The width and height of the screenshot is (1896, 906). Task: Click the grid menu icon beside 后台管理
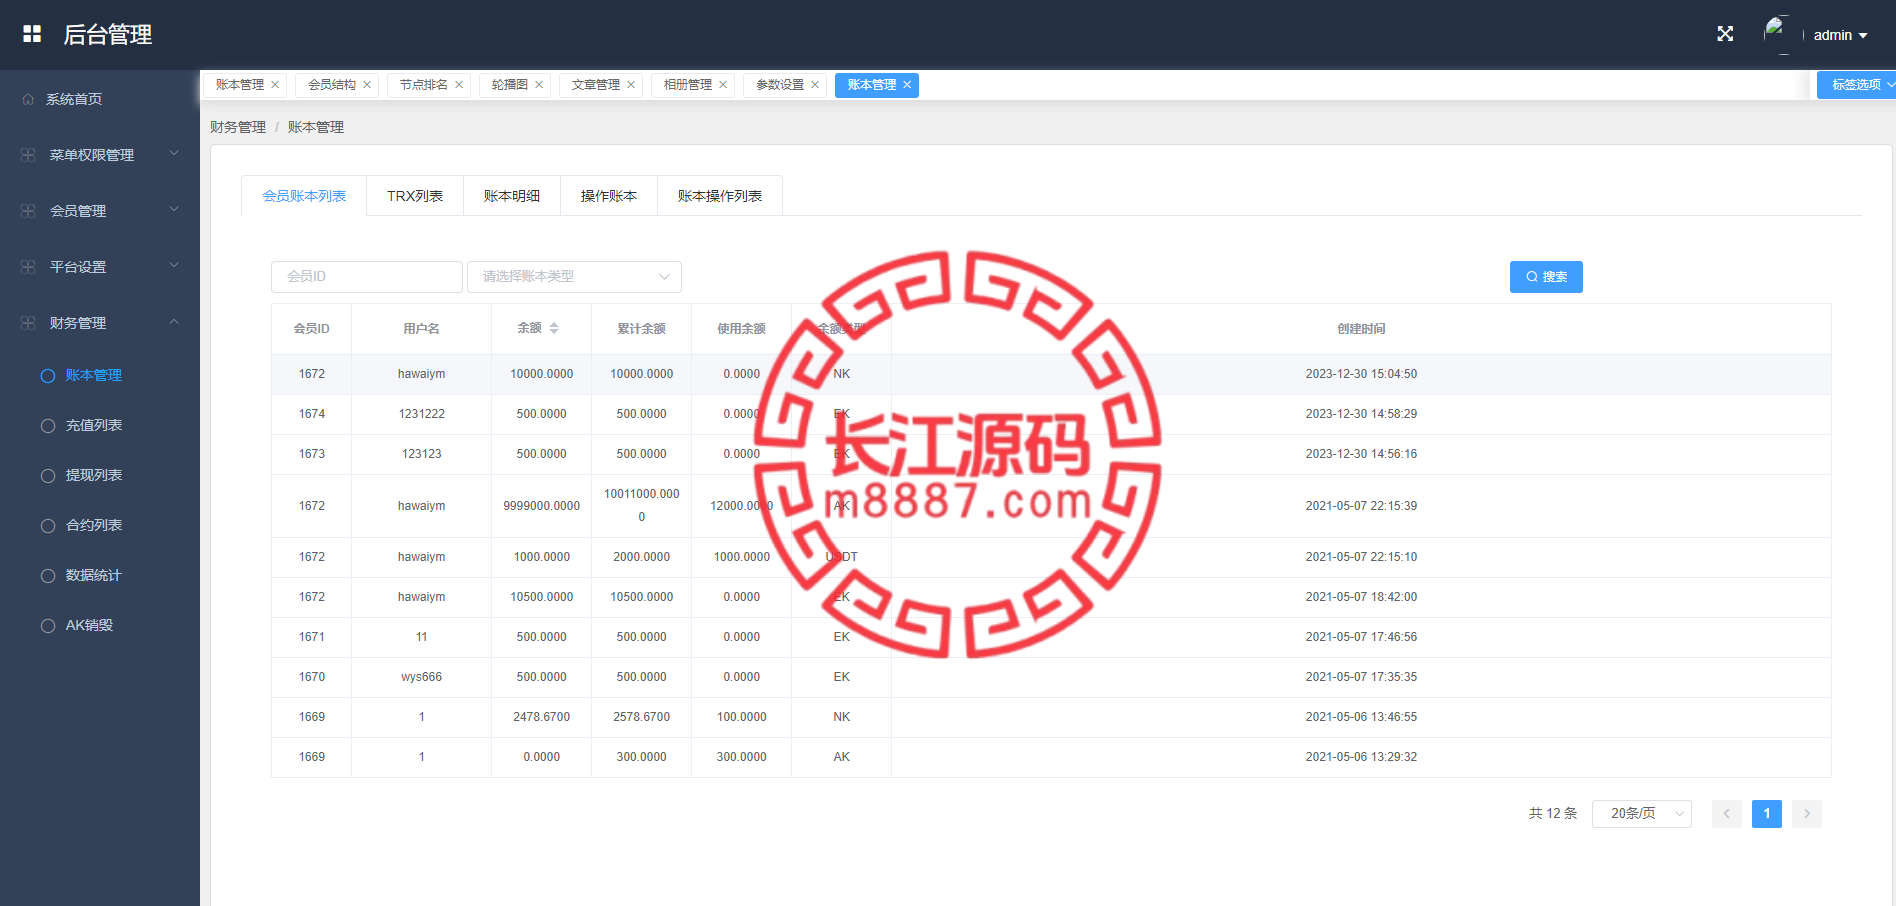(x=32, y=34)
